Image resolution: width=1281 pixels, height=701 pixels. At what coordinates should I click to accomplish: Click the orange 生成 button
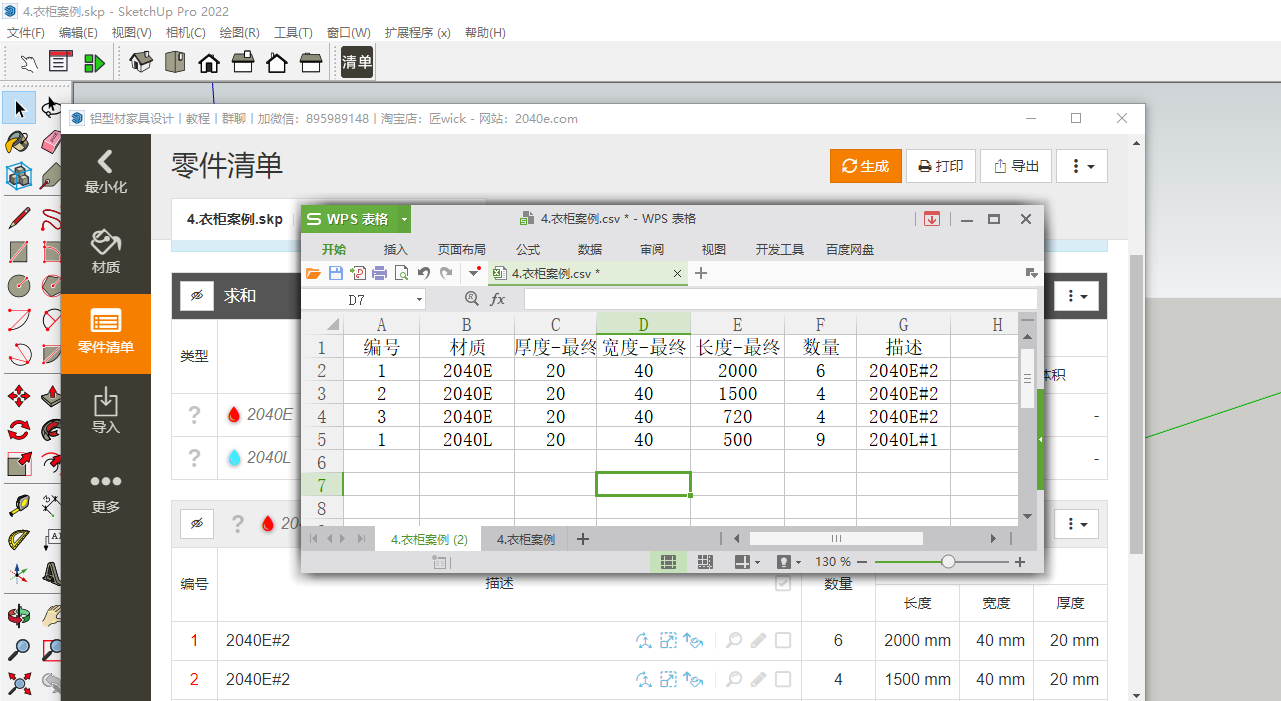pyautogui.click(x=866, y=165)
